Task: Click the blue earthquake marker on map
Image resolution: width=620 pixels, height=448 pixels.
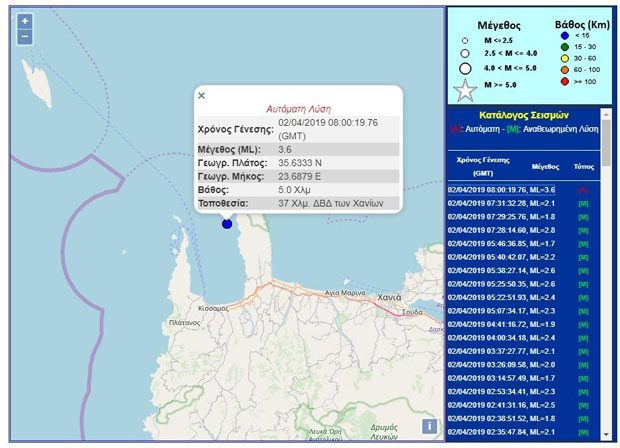Action: coord(227,223)
